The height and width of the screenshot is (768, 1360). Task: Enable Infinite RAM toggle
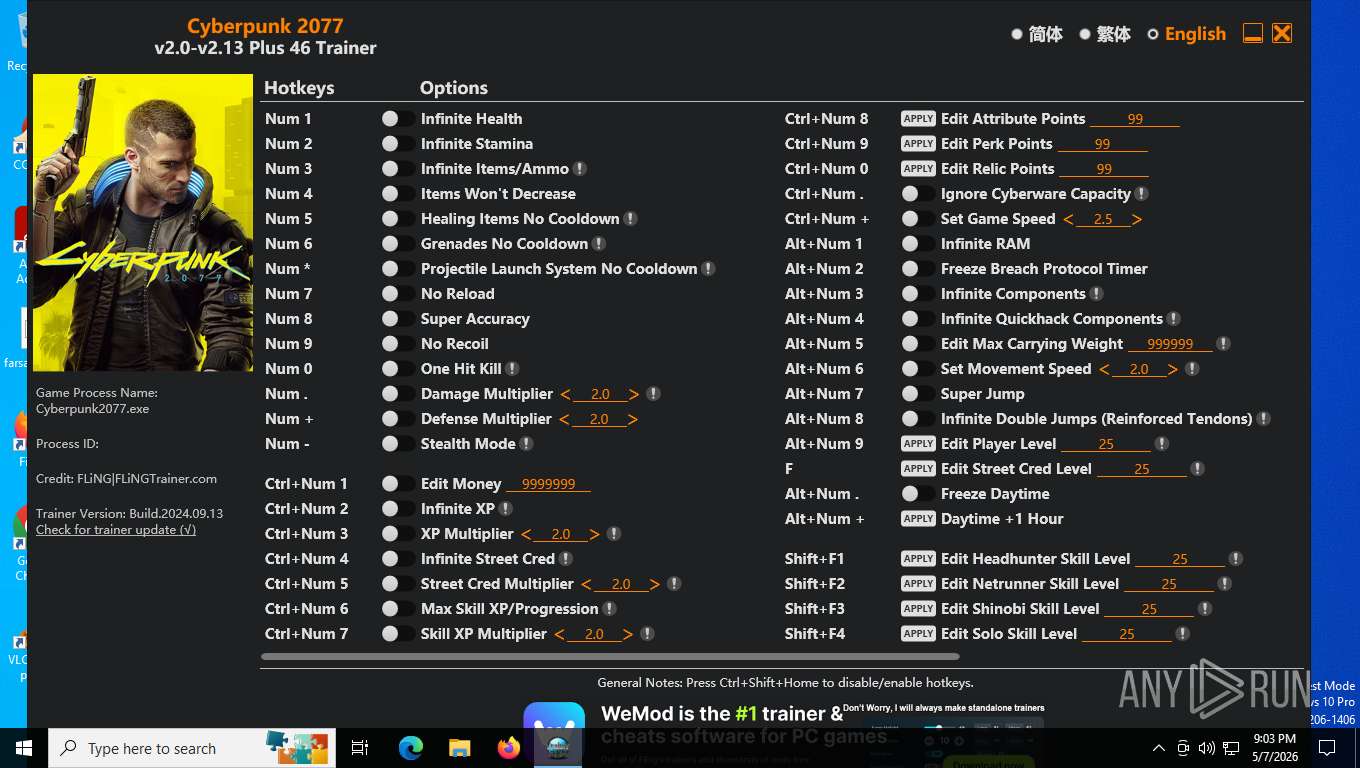click(918, 244)
